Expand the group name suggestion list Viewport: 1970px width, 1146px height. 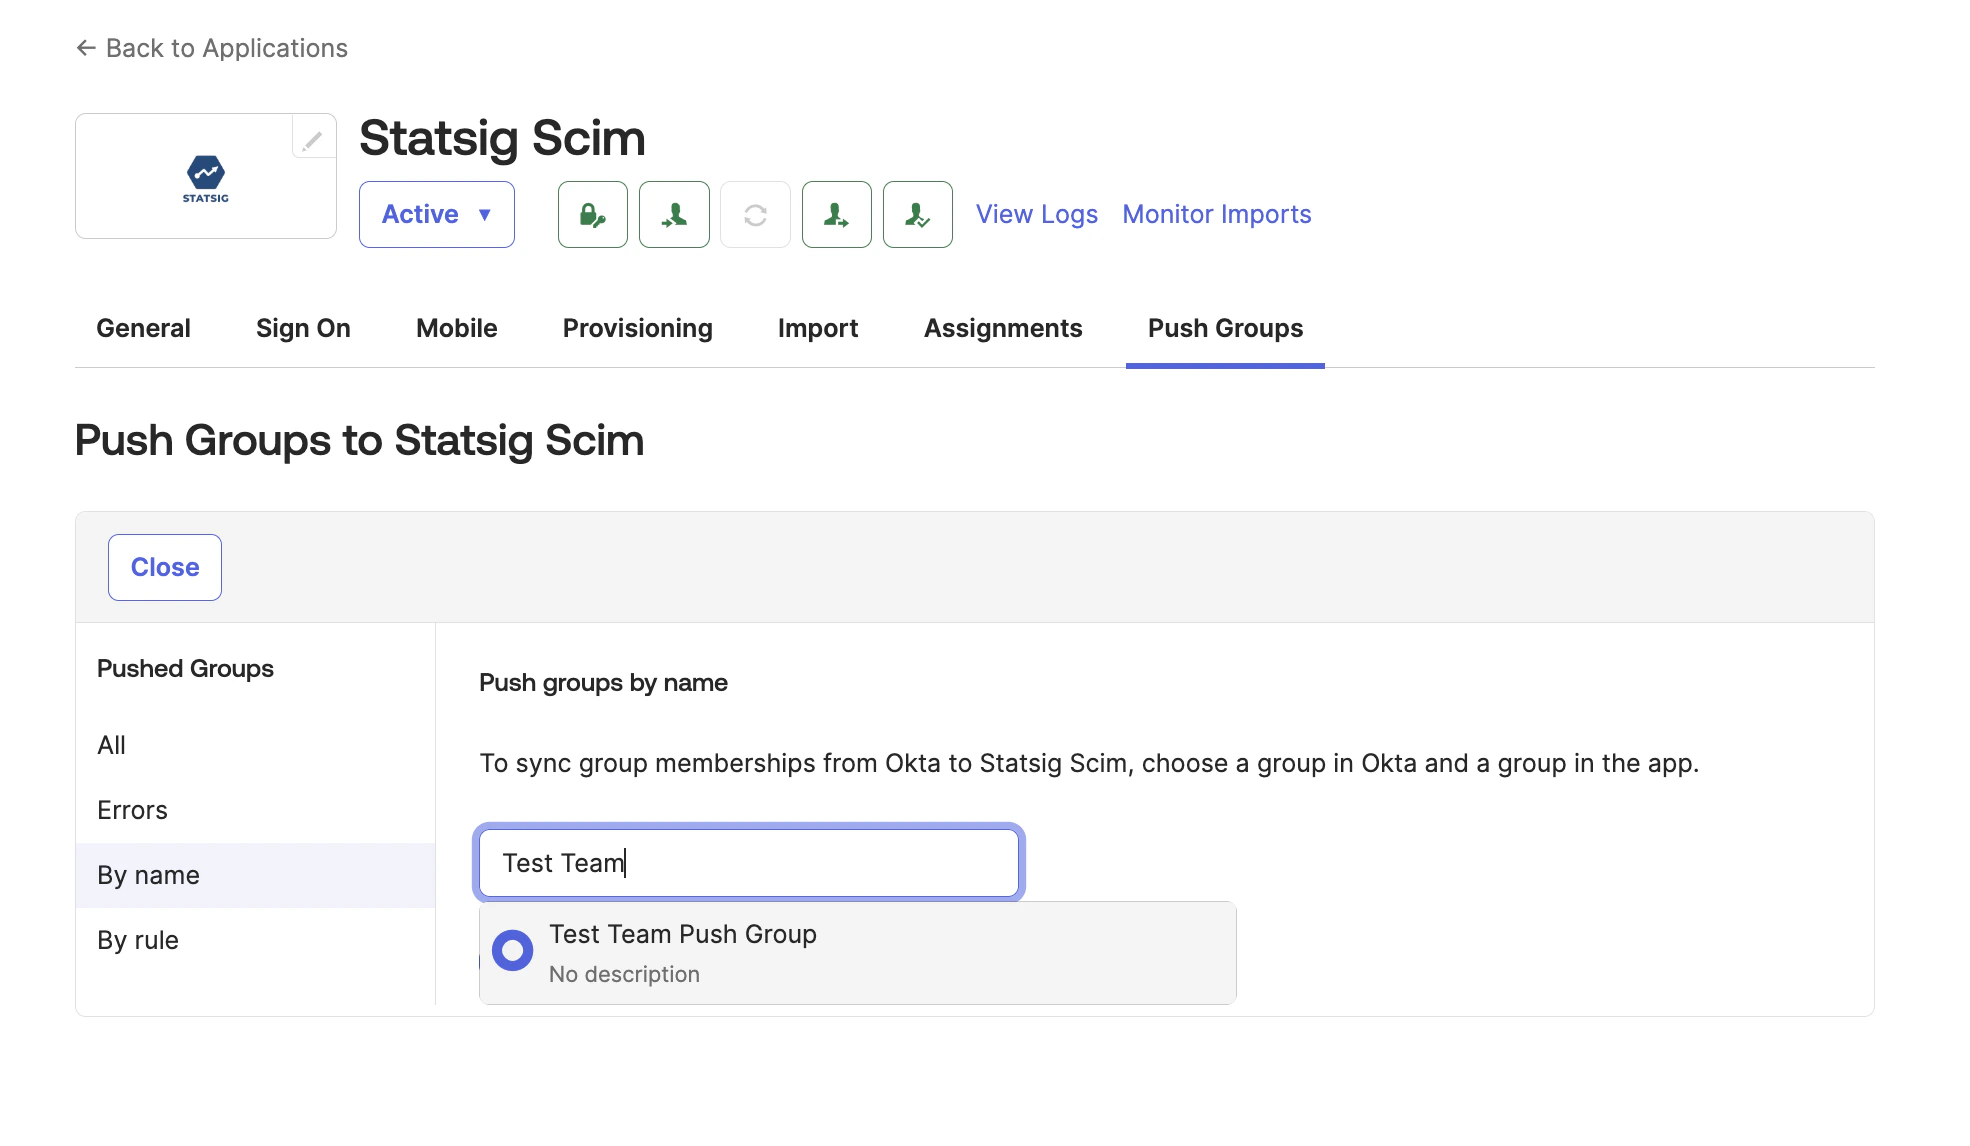857,952
